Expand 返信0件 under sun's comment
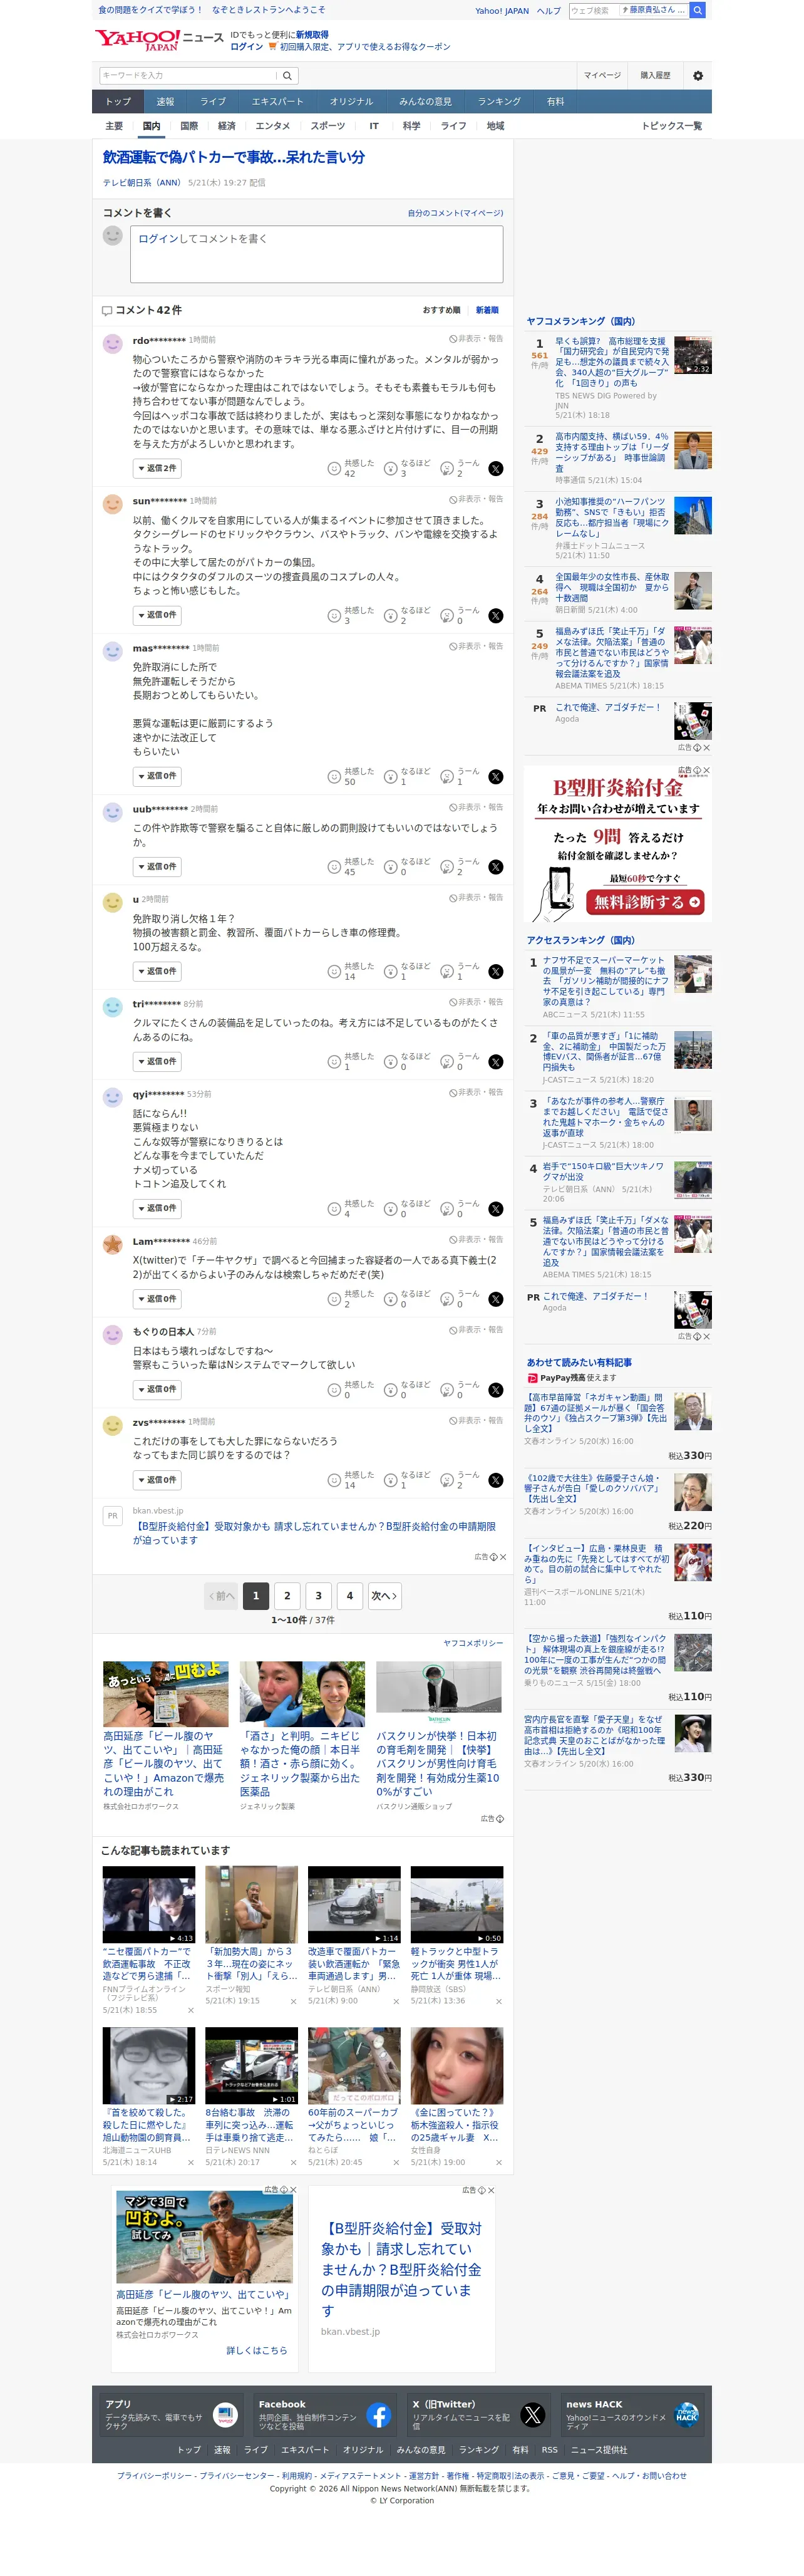Image resolution: width=804 pixels, height=2576 pixels. coord(157,615)
